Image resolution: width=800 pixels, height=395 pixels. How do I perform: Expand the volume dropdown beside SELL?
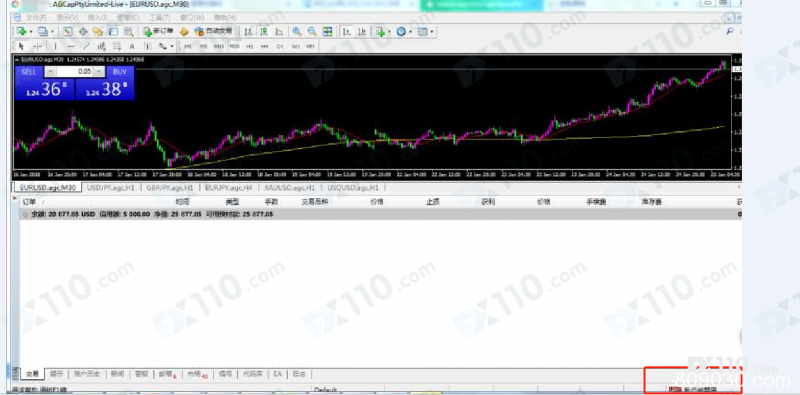coord(50,72)
